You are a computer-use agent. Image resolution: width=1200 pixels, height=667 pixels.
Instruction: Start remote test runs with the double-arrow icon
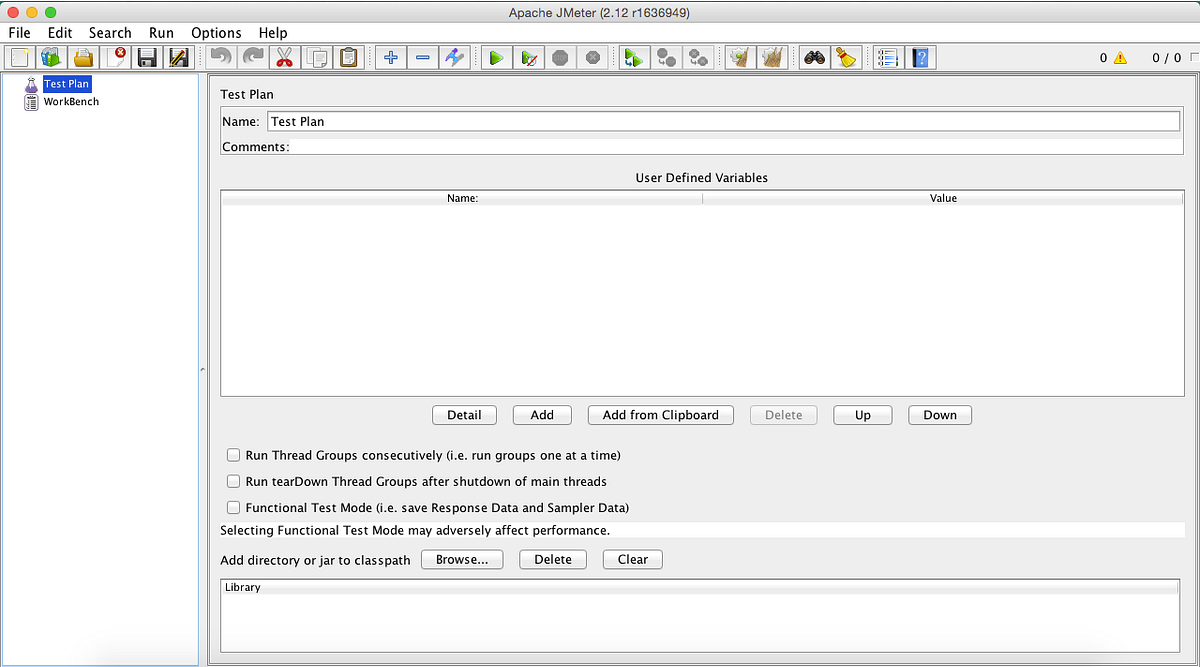(x=633, y=57)
